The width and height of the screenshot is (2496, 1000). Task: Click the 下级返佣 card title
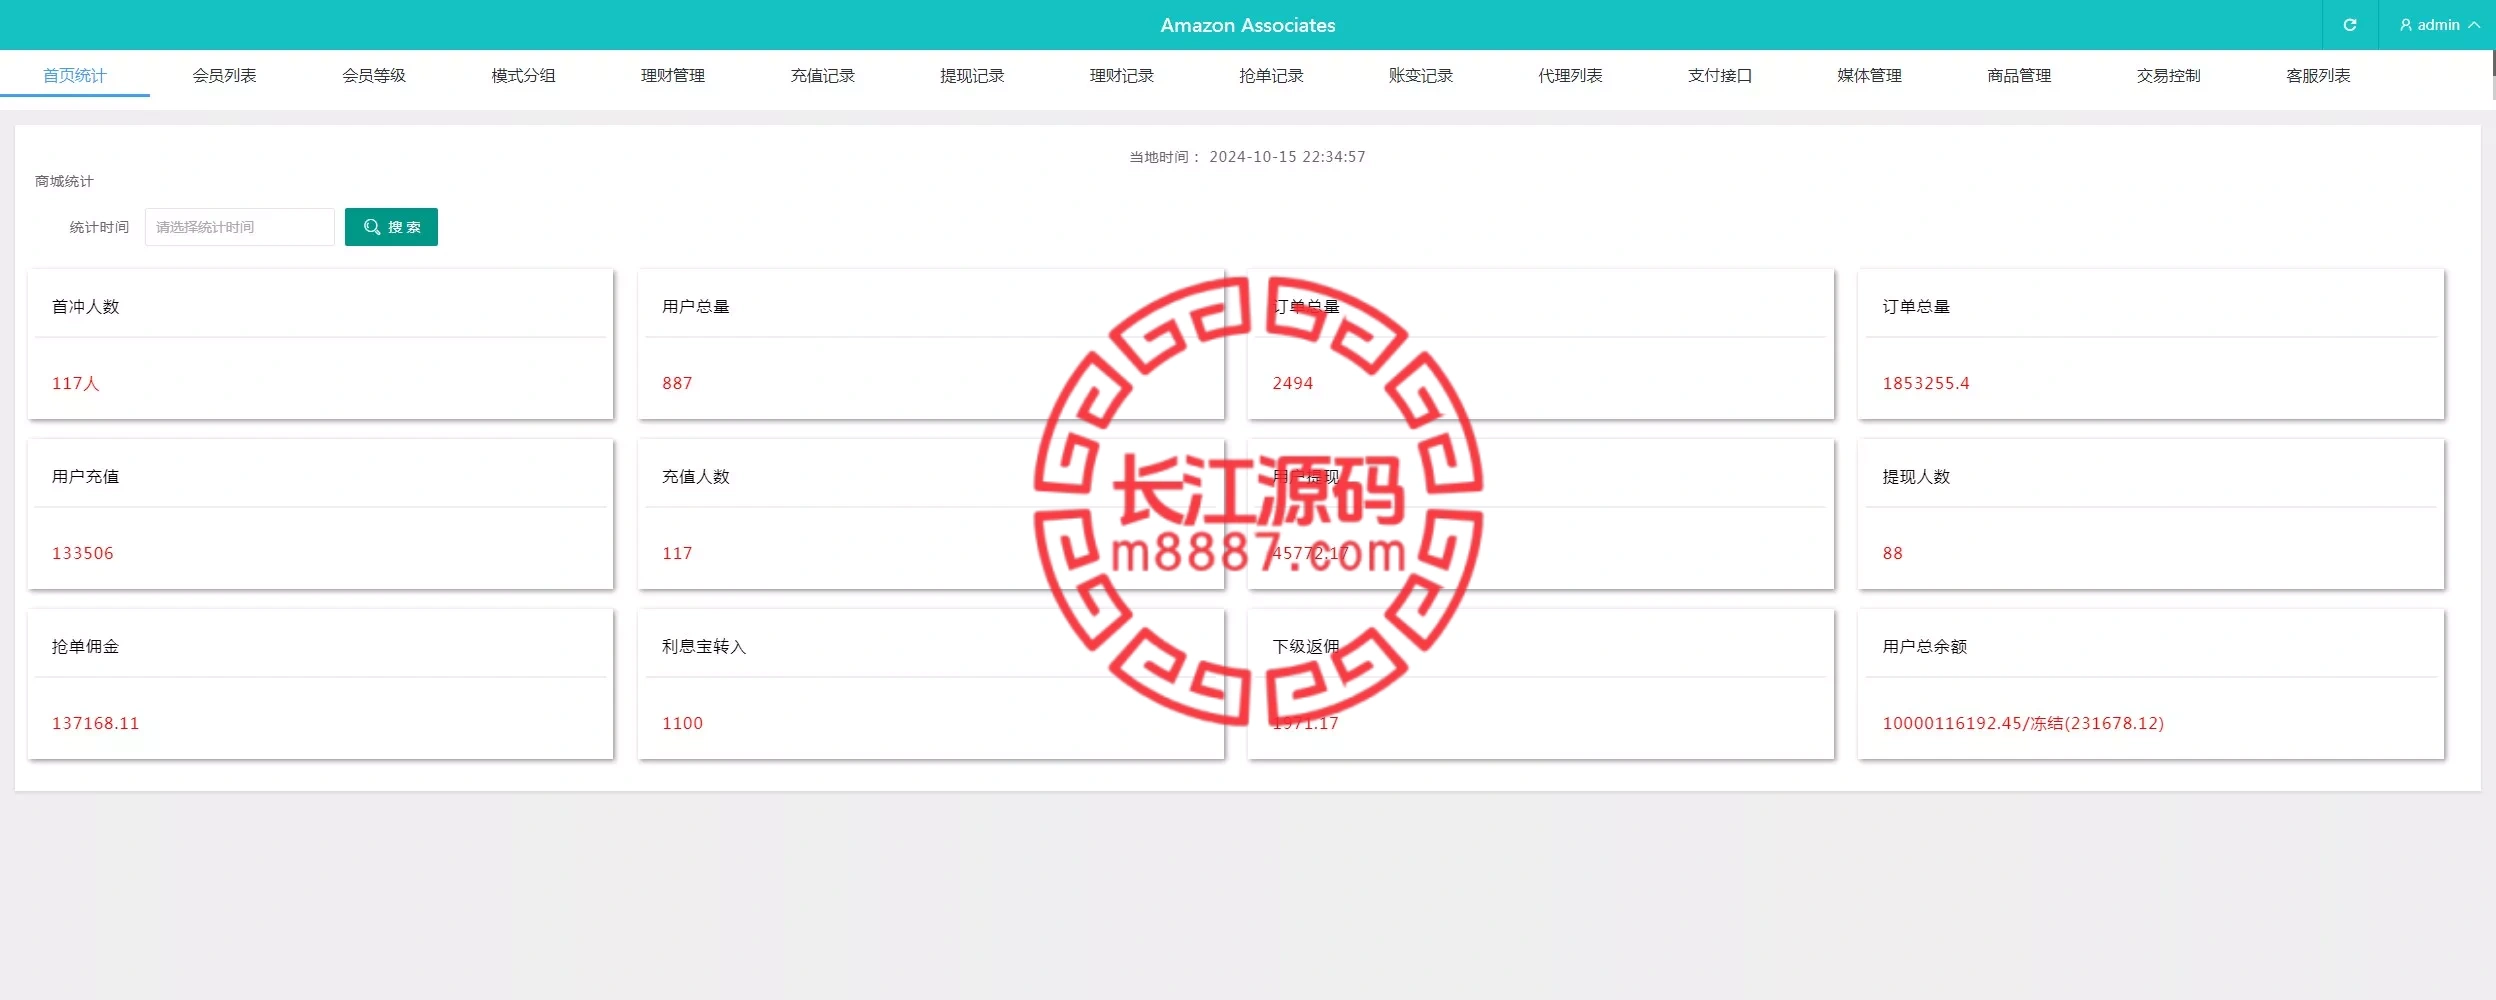(1306, 647)
